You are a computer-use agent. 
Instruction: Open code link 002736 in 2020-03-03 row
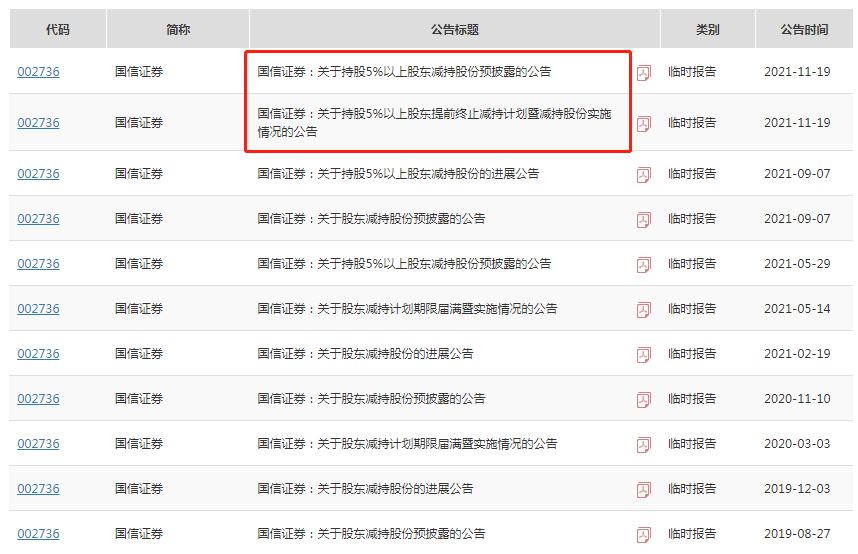pyautogui.click(x=38, y=443)
